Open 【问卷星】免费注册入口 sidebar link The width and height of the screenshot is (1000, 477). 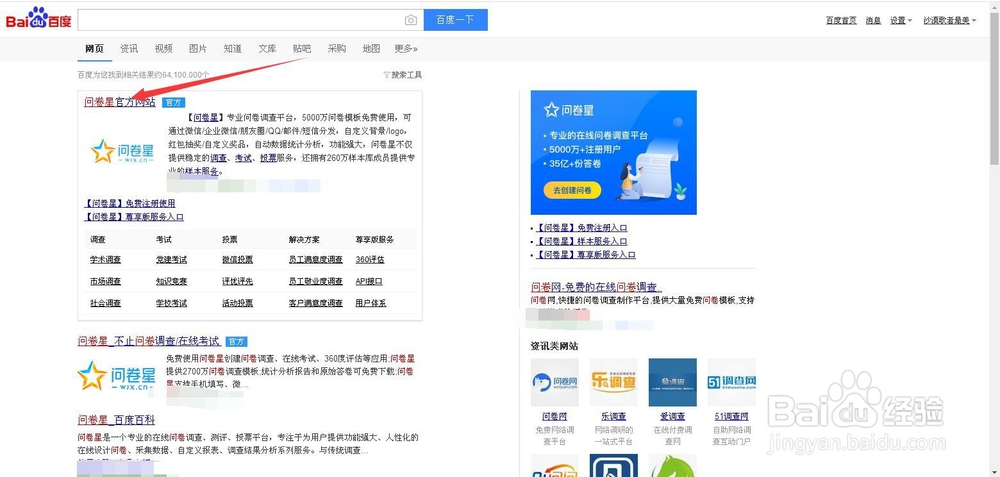[581, 228]
